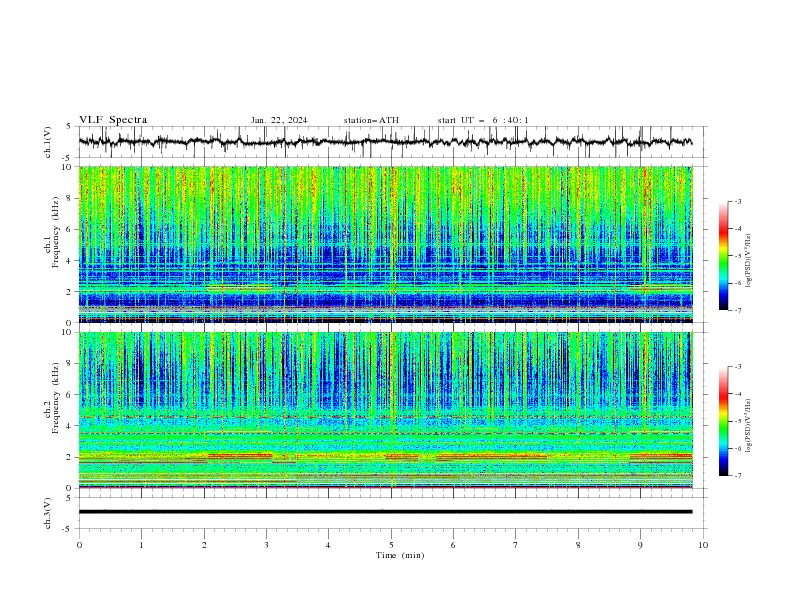The image size is (792, 612).
Task: Click the ch.1 voltage waveform trace
Action: [385, 142]
